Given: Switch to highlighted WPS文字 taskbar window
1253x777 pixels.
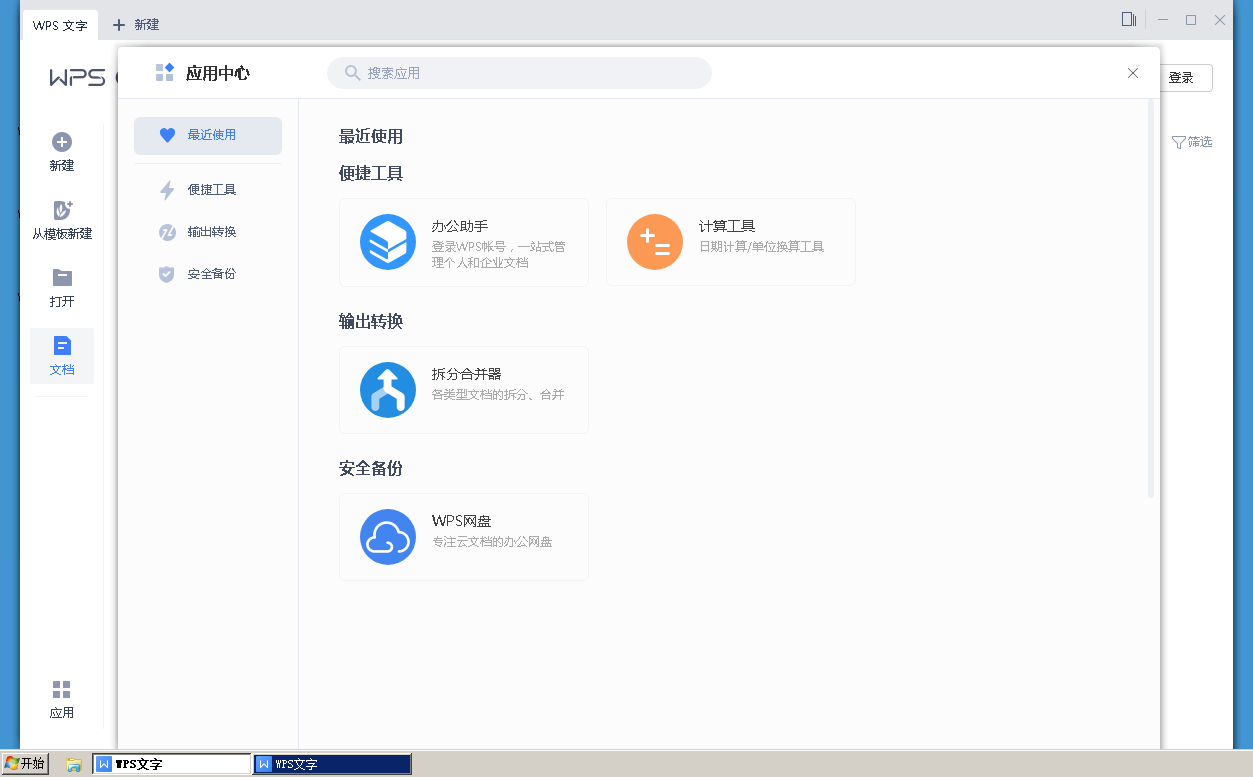Looking at the screenshot, I should pos(333,764).
